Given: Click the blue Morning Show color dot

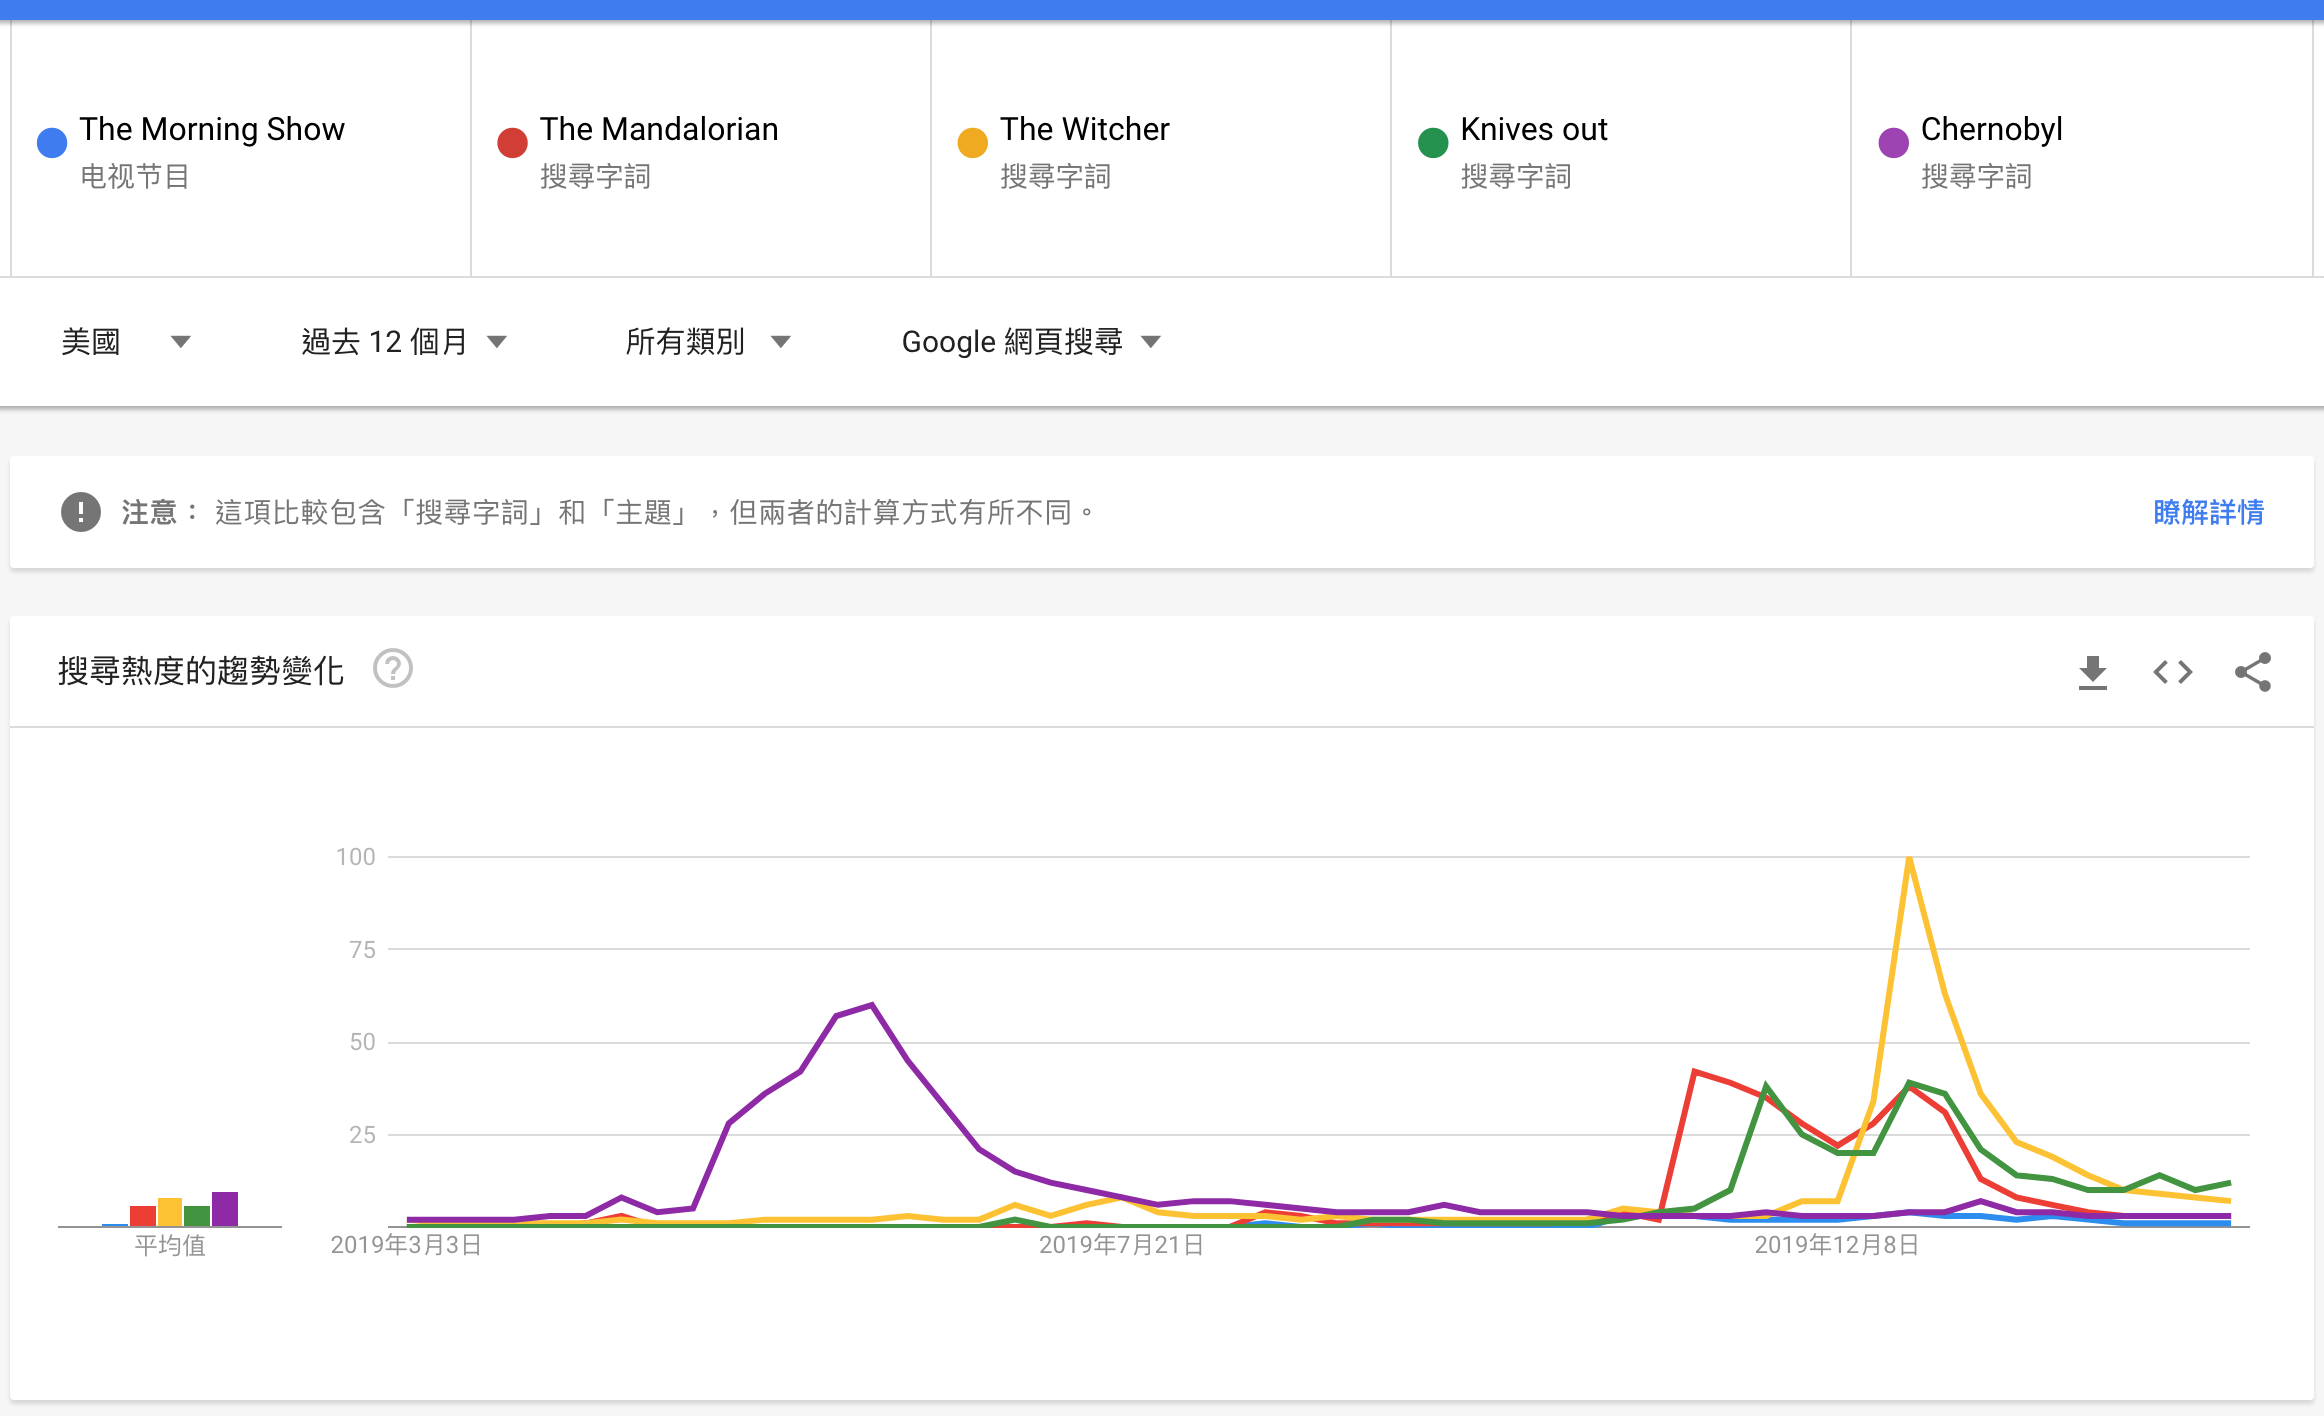Looking at the screenshot, I should point(52,143).
